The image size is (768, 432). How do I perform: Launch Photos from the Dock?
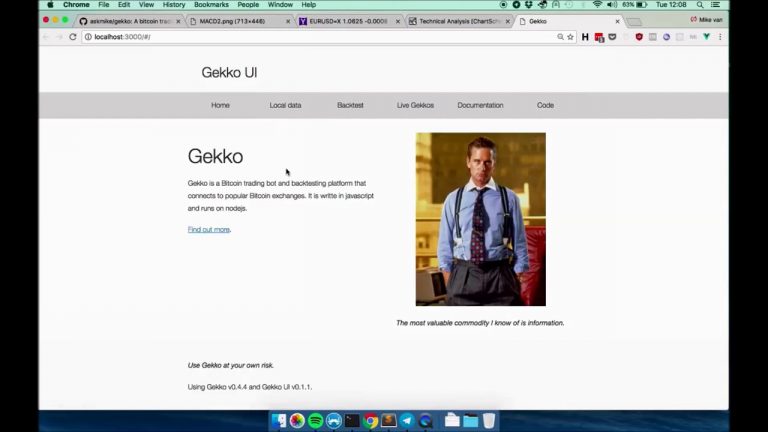click(x=297, y=420)
